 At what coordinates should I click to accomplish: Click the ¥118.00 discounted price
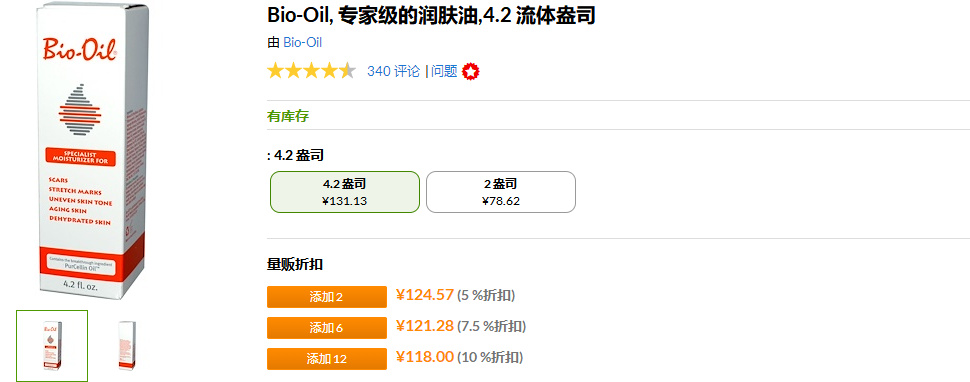[425, 357]
